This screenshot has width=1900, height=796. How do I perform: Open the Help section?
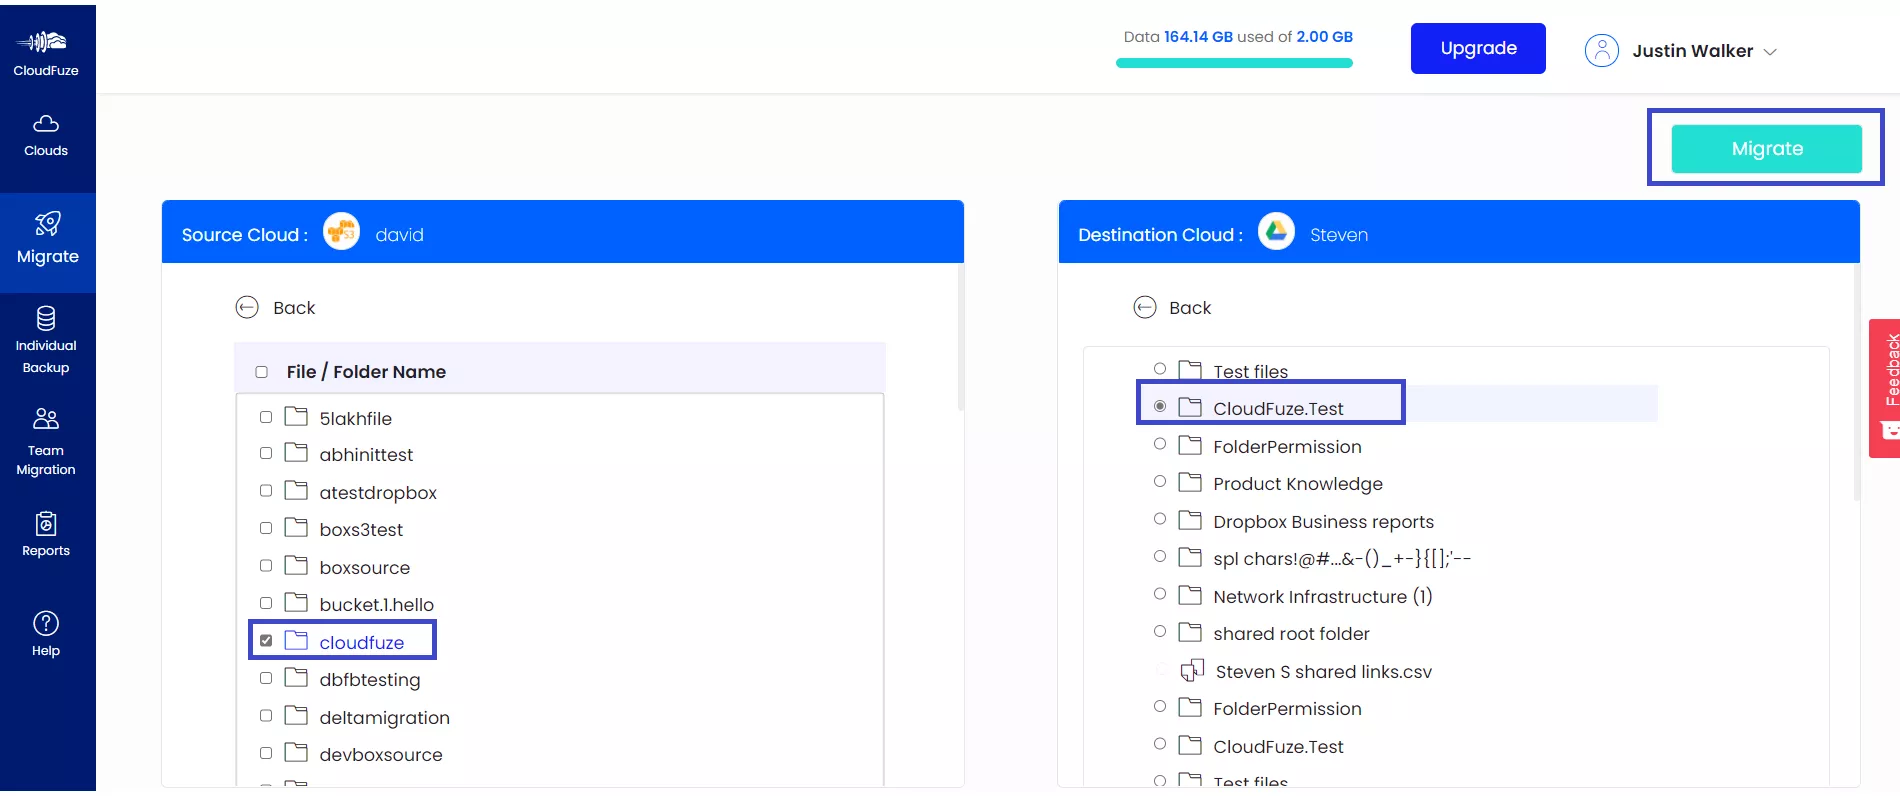point(46,634)
